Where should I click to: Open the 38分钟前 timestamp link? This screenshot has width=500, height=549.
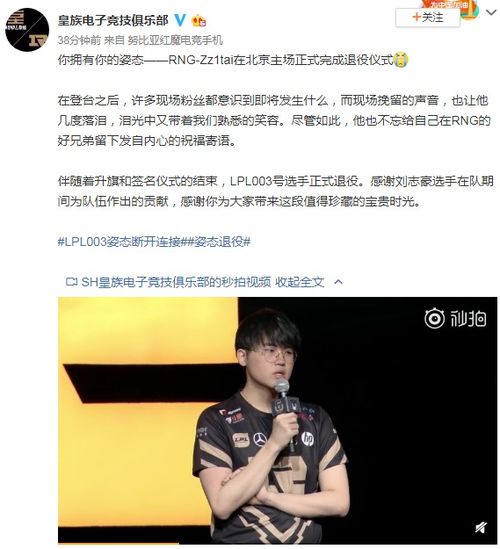[79, 40]
